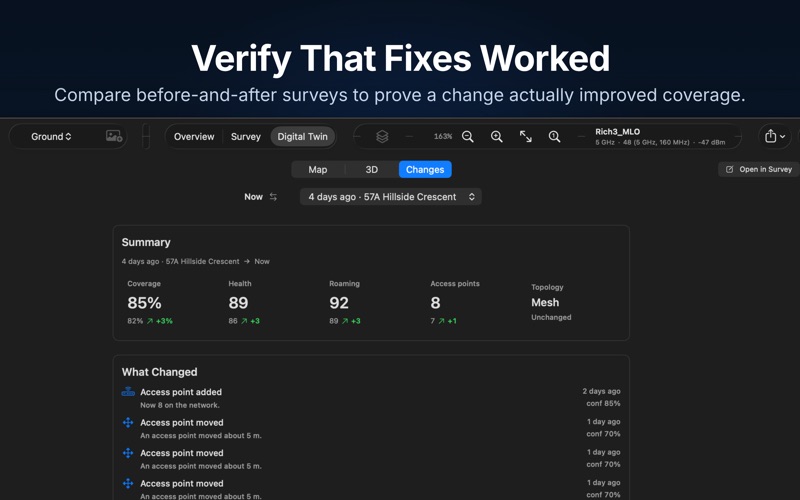
Task: Click the floor plan image settings icon
Action: [x=114, y=136]
